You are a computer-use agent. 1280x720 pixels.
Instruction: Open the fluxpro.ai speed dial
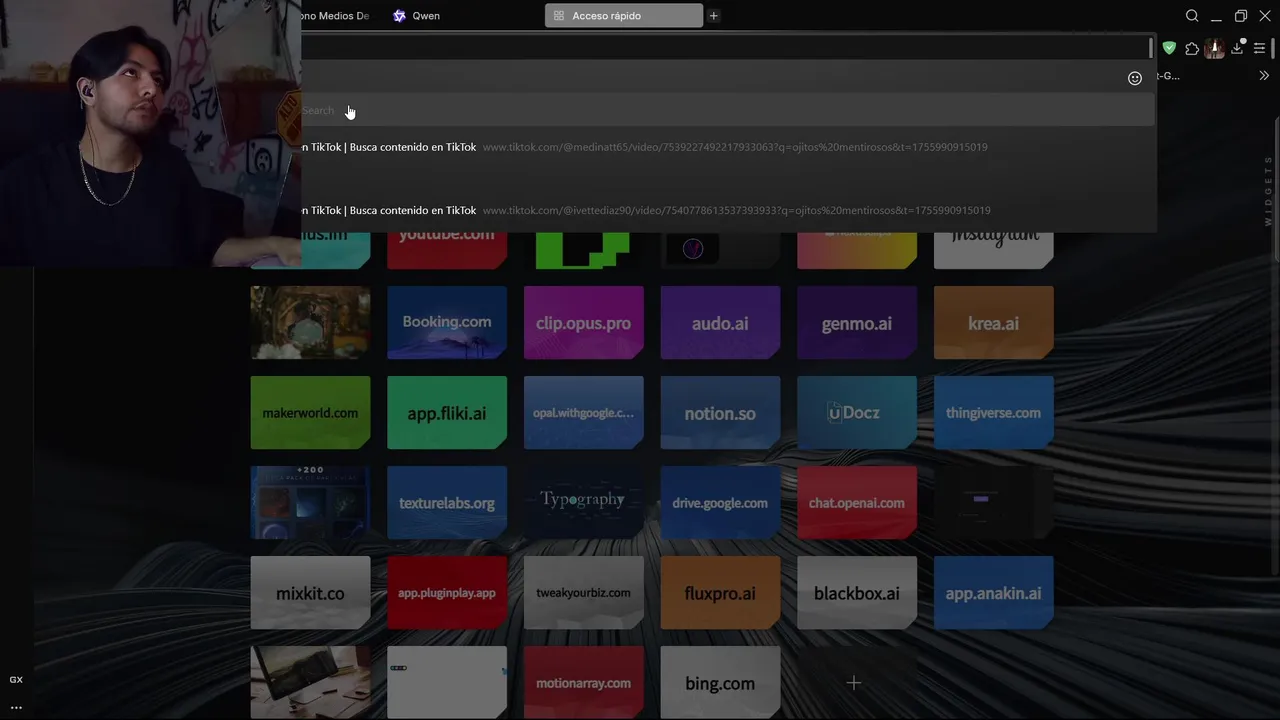coord(720,592)
